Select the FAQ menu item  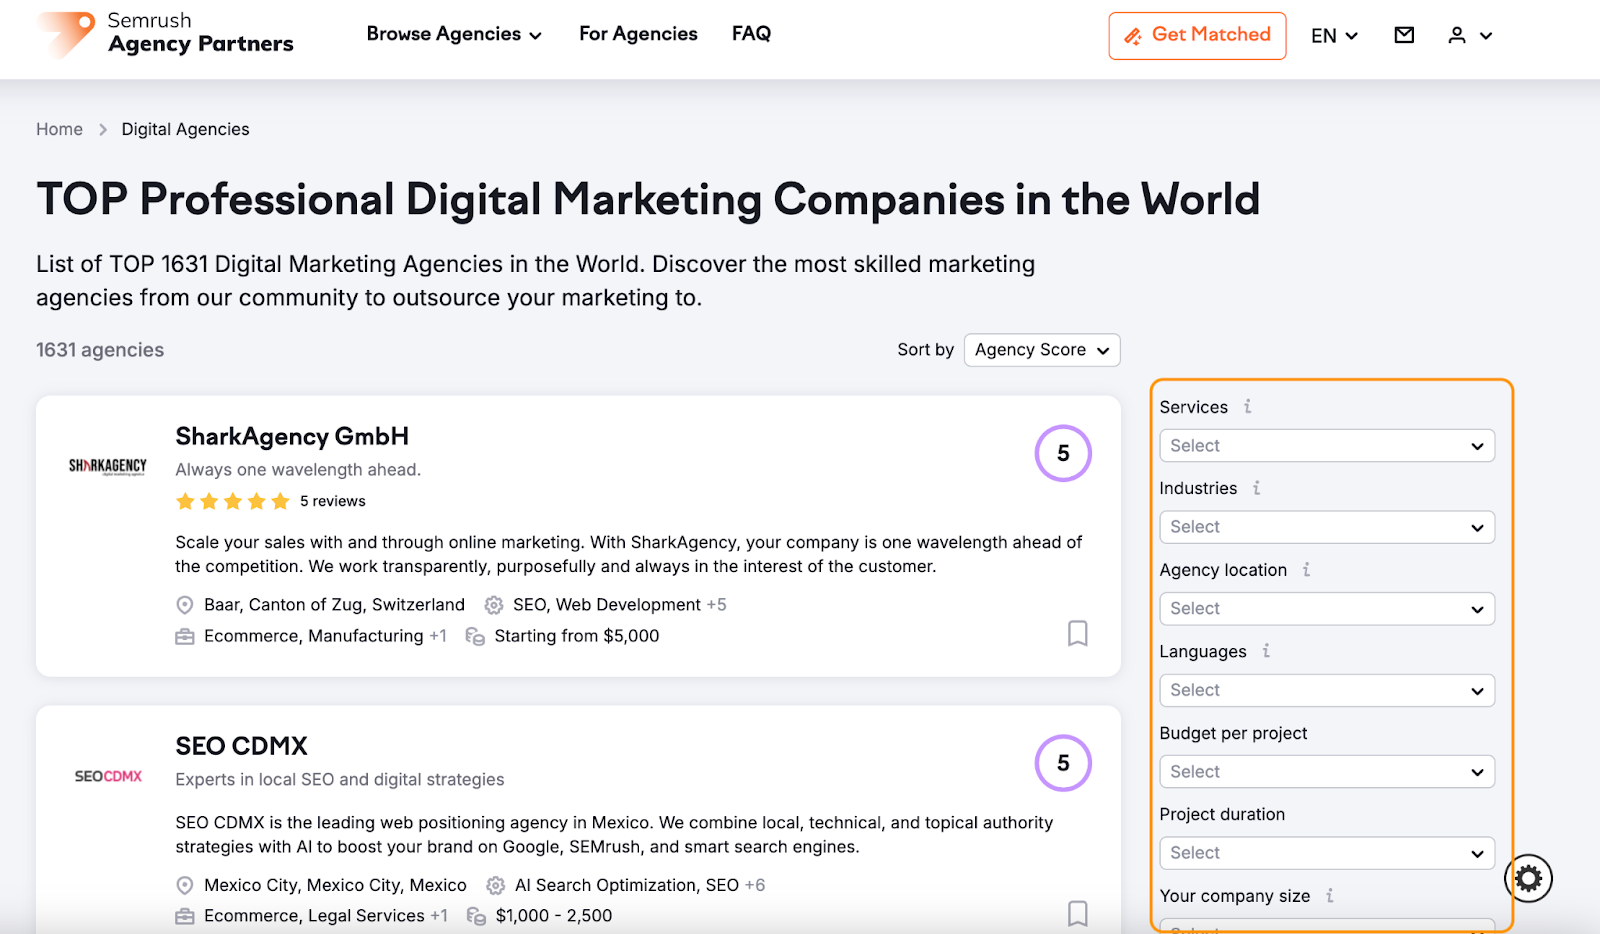coord(750,33)
